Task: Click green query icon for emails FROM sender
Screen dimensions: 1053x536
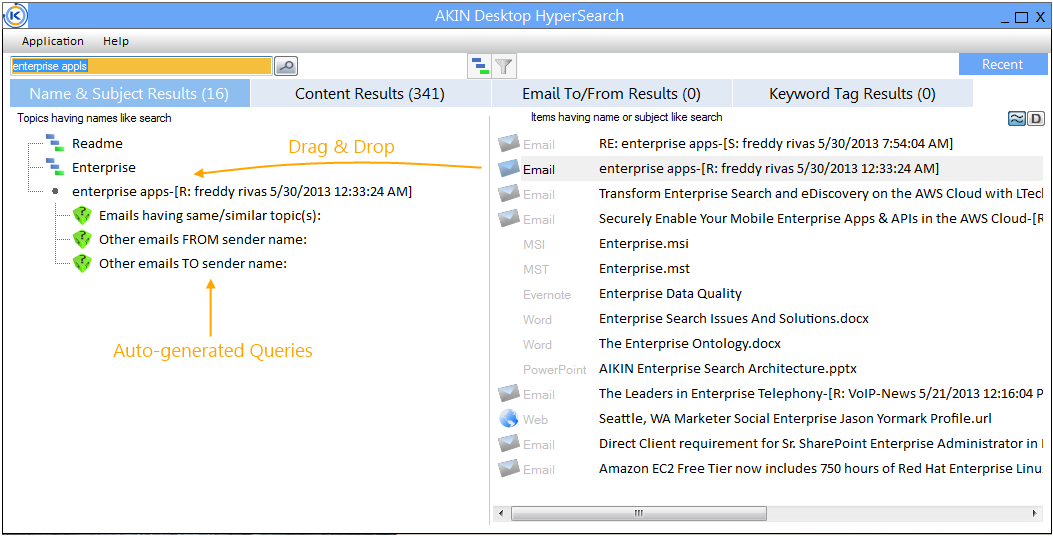Action: click(82, 239)
